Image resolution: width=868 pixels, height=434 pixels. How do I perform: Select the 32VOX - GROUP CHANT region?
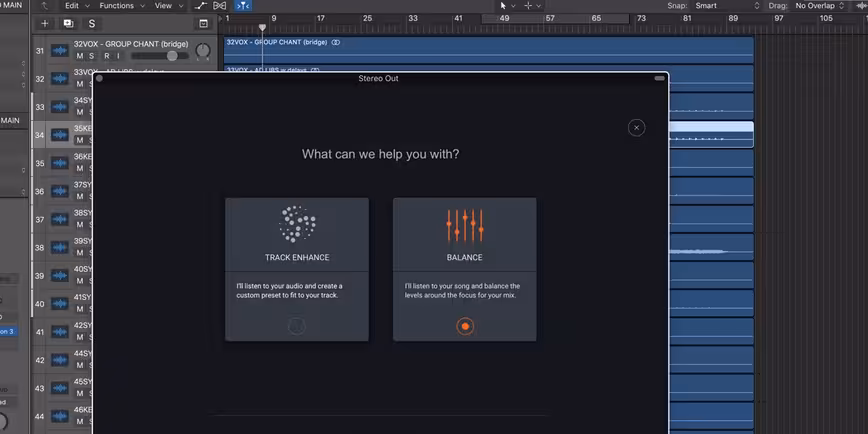489,50
